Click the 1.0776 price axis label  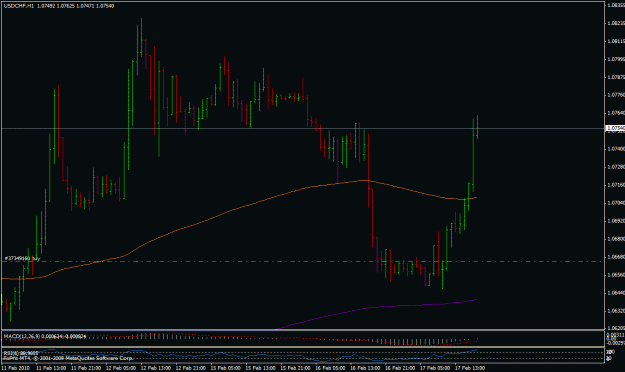point(616,95)
